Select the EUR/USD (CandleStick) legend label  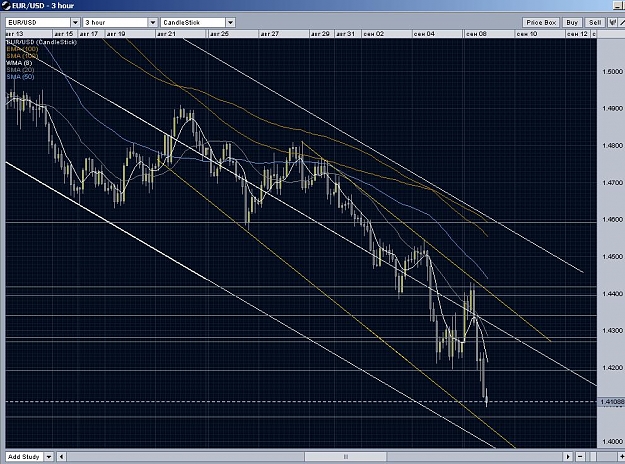41,42
